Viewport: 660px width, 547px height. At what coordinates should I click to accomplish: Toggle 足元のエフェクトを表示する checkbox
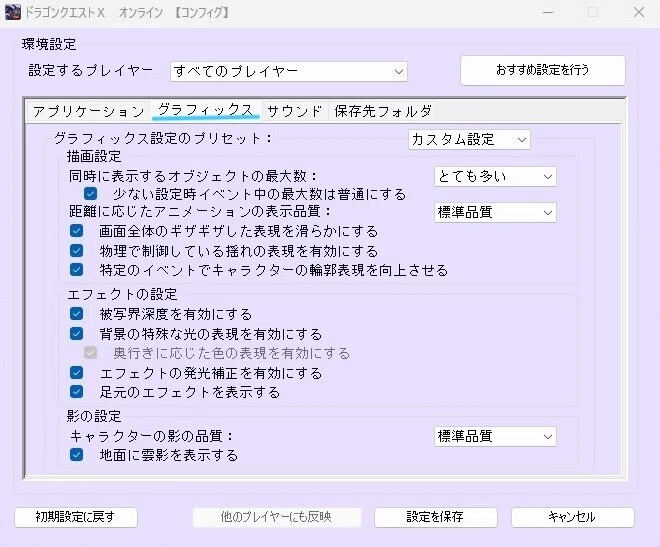tap(77, 392)
